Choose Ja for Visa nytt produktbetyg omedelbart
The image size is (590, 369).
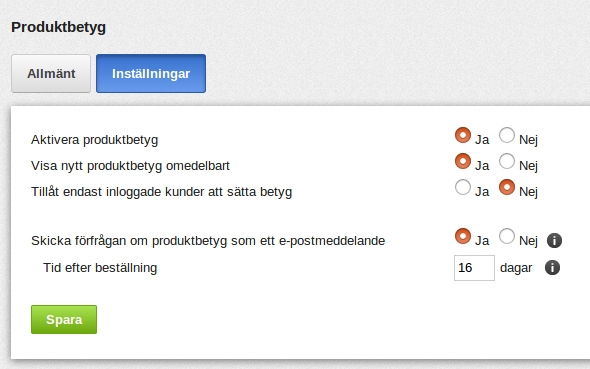pos(463,161)
